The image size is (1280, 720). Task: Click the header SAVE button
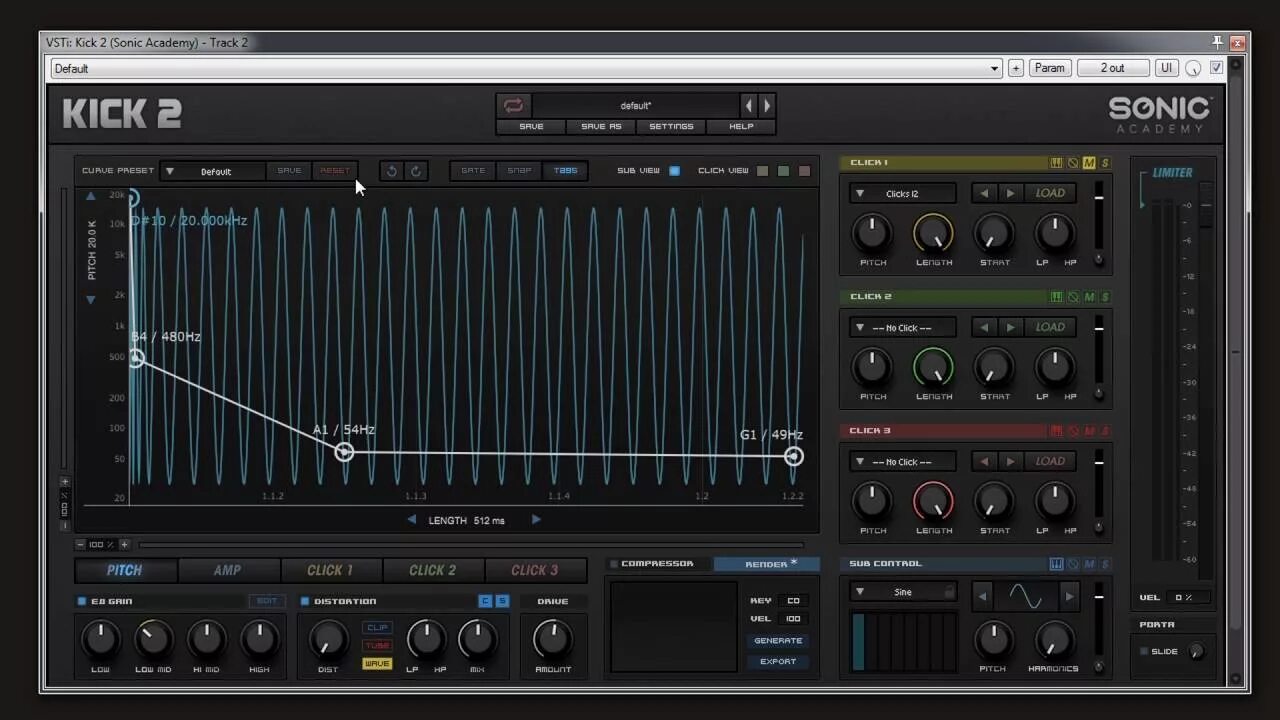coord(531,127)
